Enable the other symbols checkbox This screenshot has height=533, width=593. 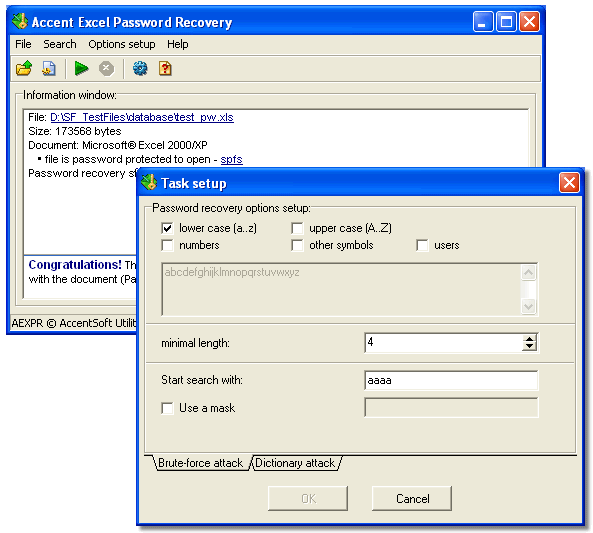pos(297,245)
